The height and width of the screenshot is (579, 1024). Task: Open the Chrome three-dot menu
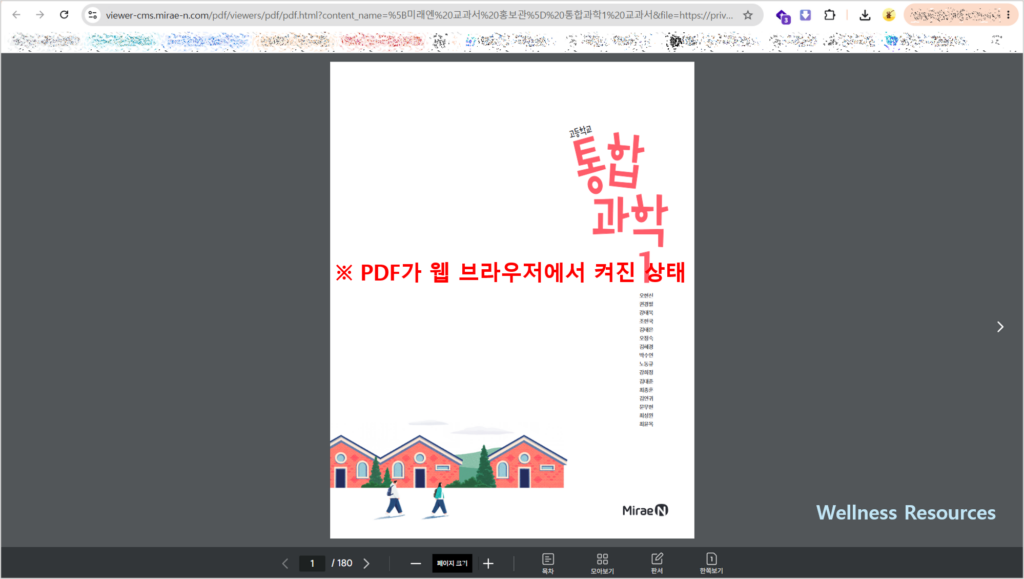pos(1008,14)
